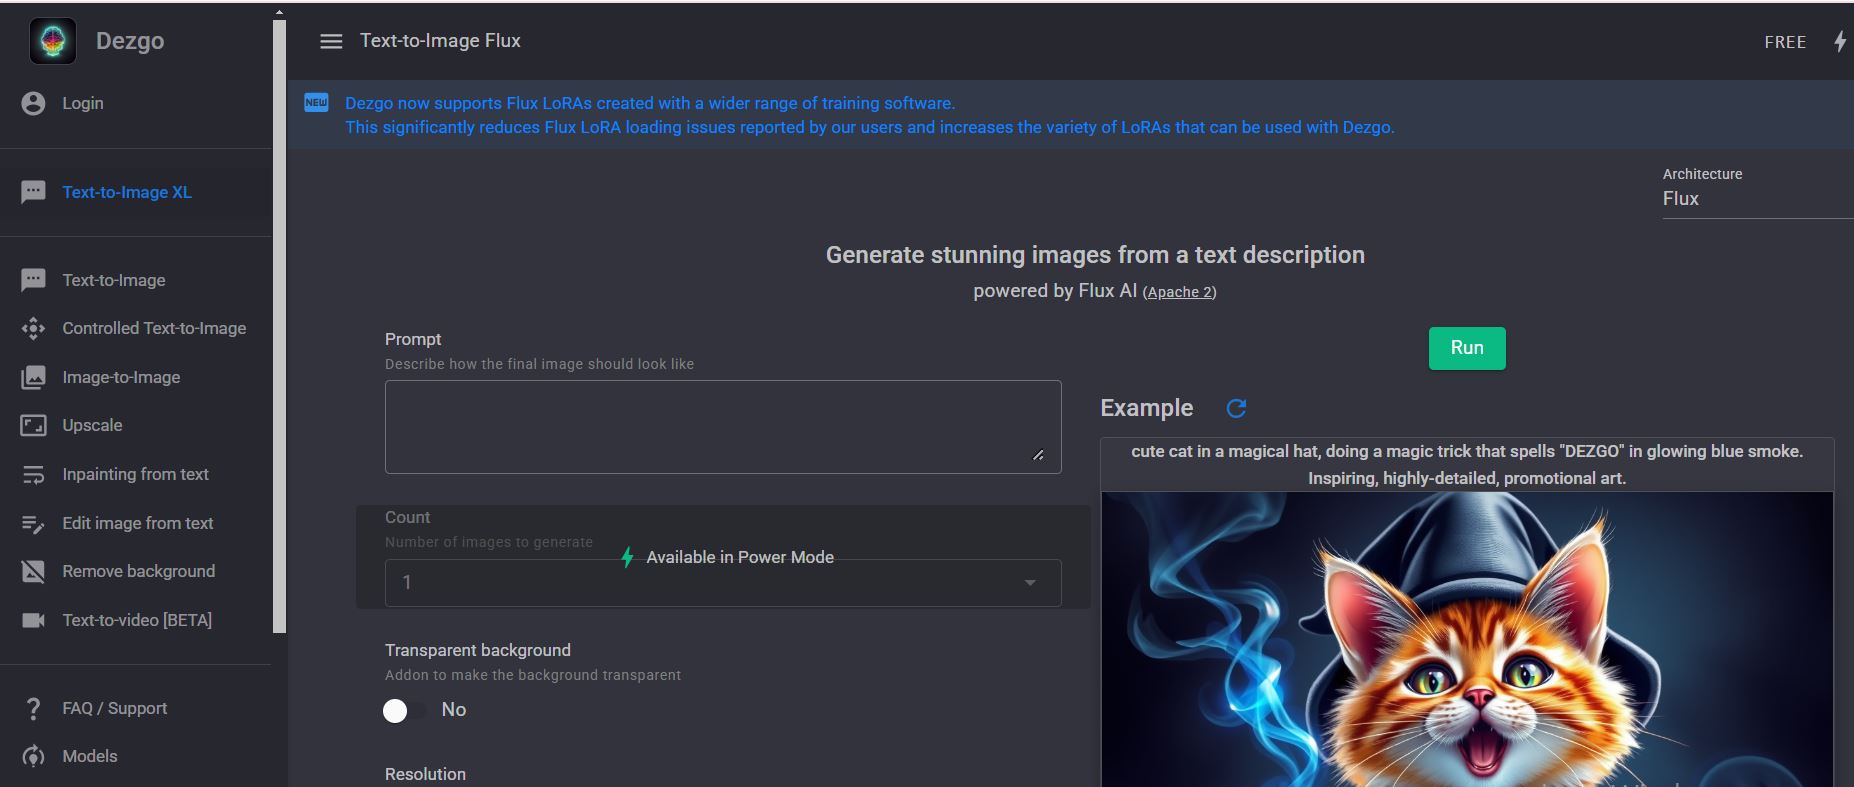This screenshot has height=787, width=1854.
Task: Open Controlled Text-to-Image page
Action: click(154, 328)
